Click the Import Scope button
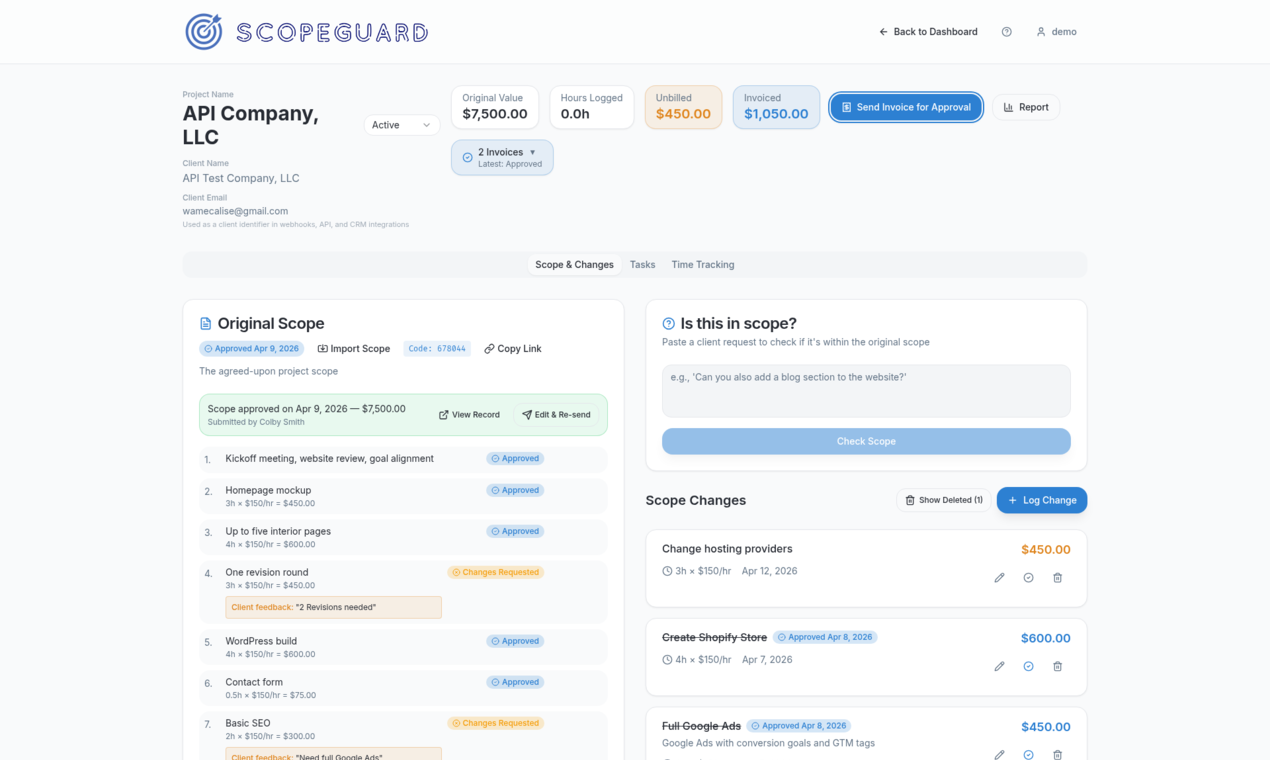The image size is (1270, 760). pyautogui.click(x=354, y=349)
